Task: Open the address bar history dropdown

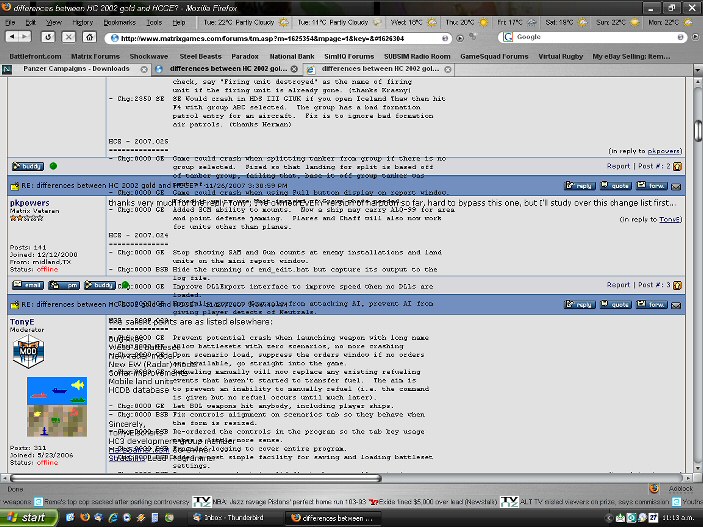Action: pos(445,38)
